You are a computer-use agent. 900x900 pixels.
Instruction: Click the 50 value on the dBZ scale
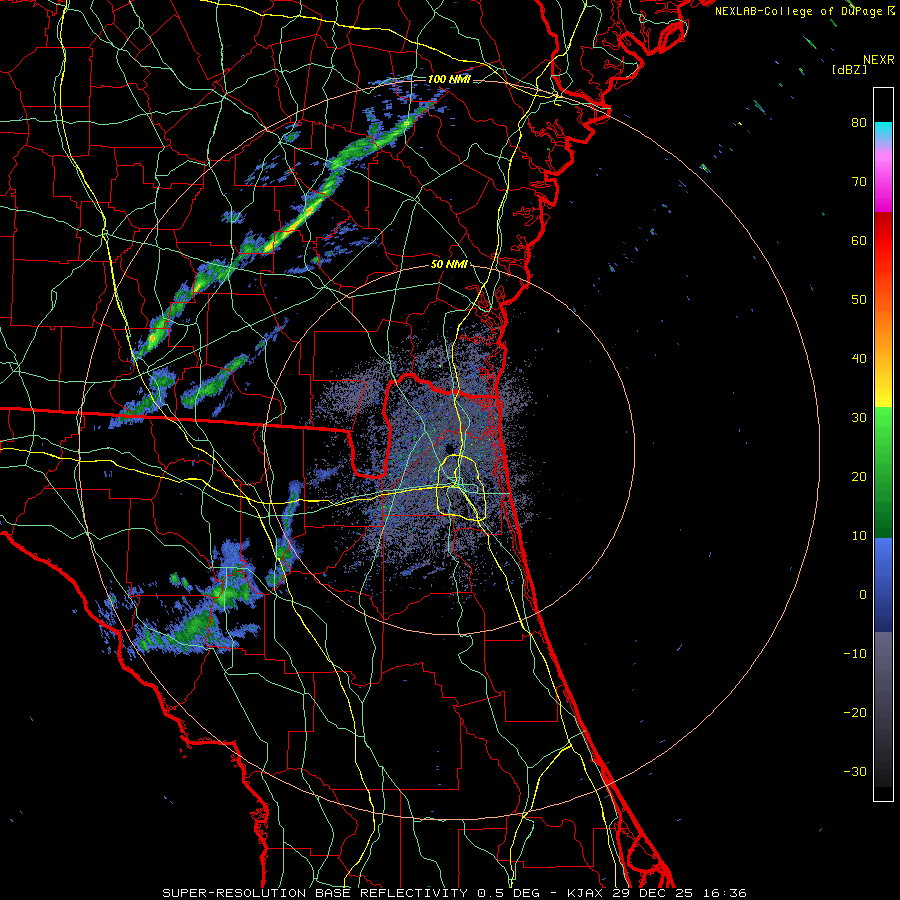click(859, 300)
